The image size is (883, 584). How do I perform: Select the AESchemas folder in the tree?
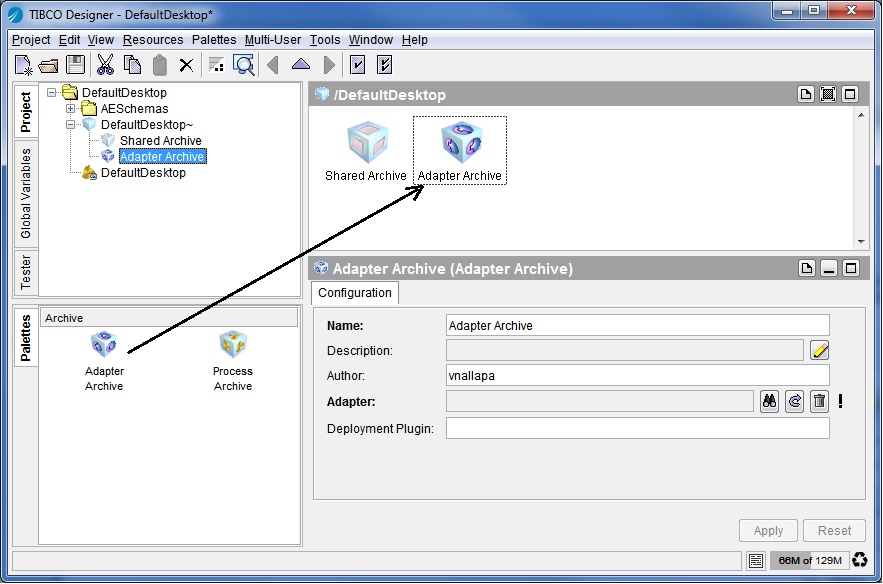point(135,109)
